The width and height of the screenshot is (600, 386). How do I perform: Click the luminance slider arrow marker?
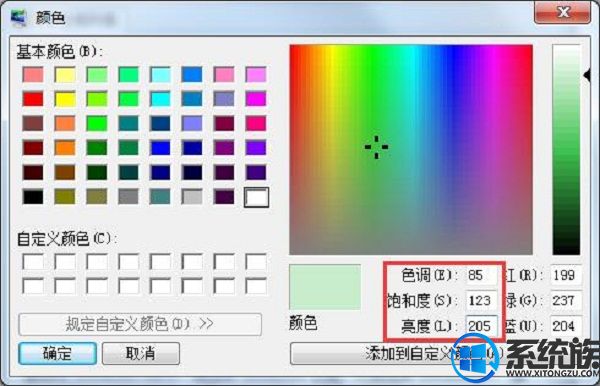point(587,75)
